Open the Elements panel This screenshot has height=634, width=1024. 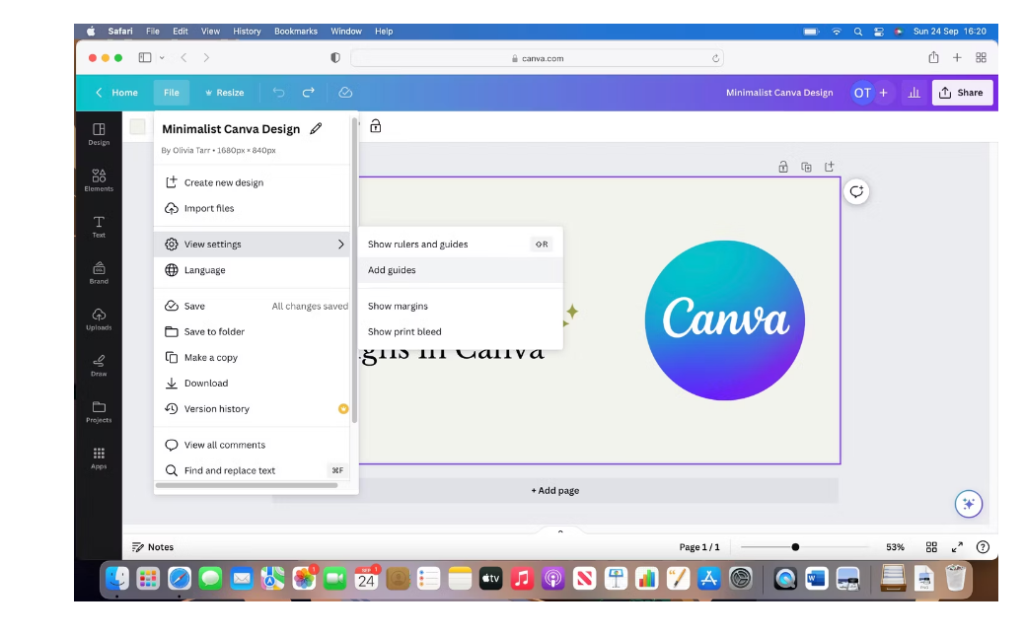click(x=99, y=180)
